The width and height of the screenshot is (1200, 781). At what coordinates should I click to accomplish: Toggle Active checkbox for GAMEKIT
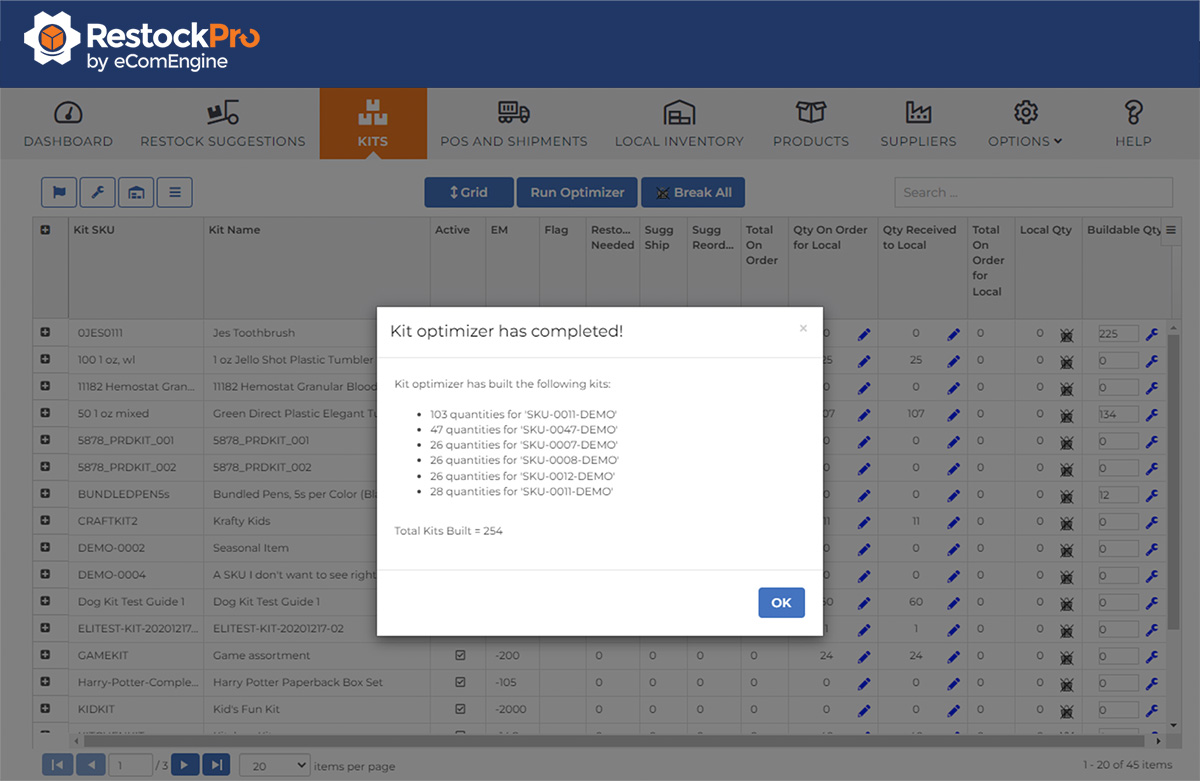click(460, 656)
